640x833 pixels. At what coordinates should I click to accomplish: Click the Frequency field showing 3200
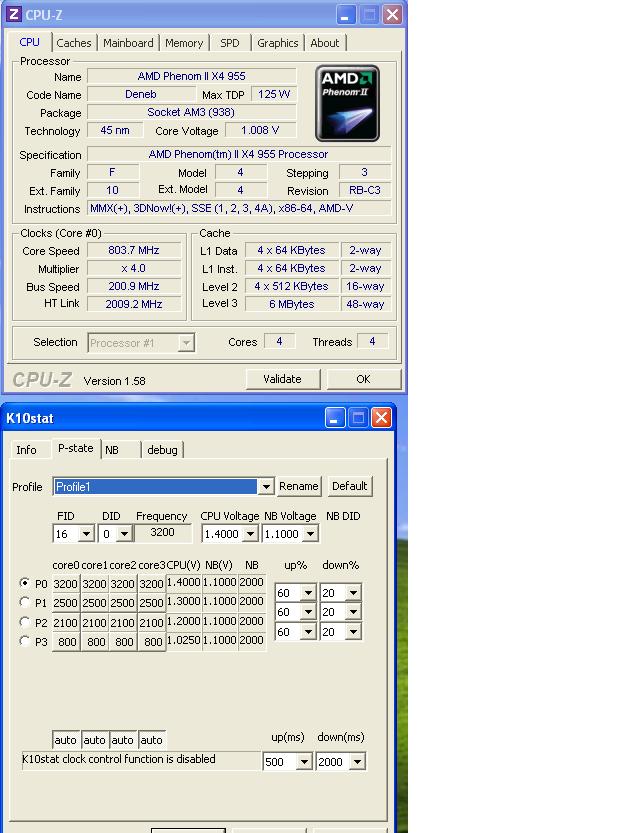point(163,533)
